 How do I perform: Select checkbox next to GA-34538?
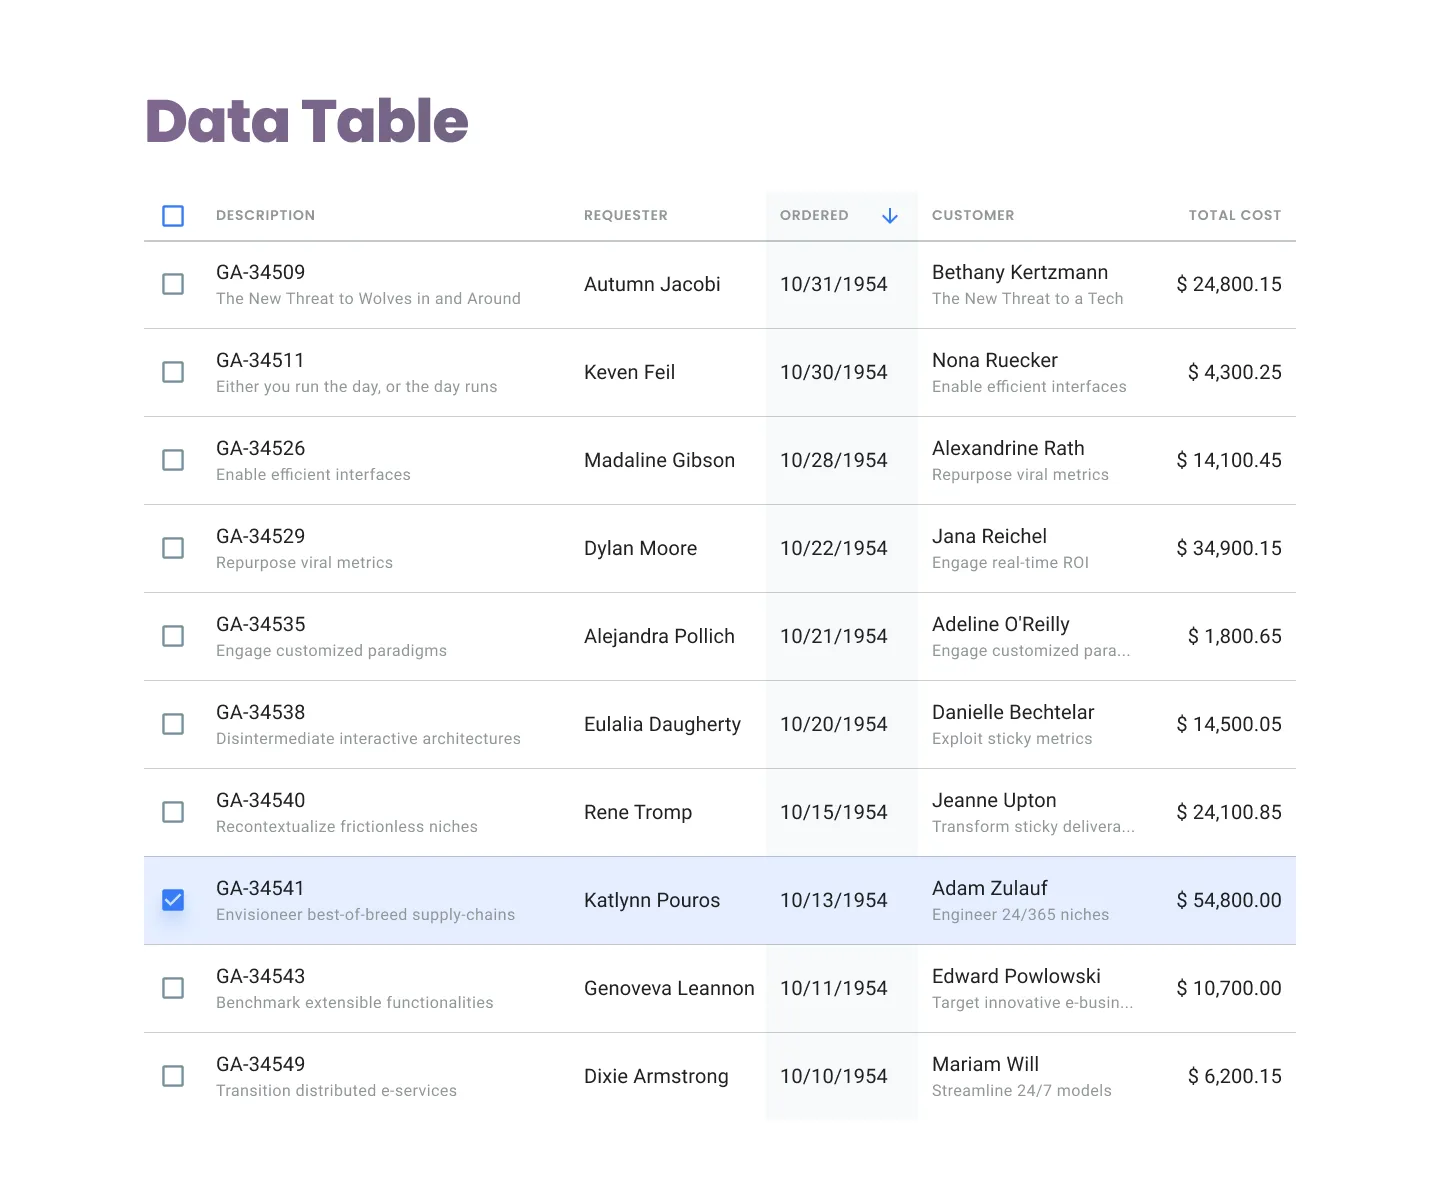point(173,724)
